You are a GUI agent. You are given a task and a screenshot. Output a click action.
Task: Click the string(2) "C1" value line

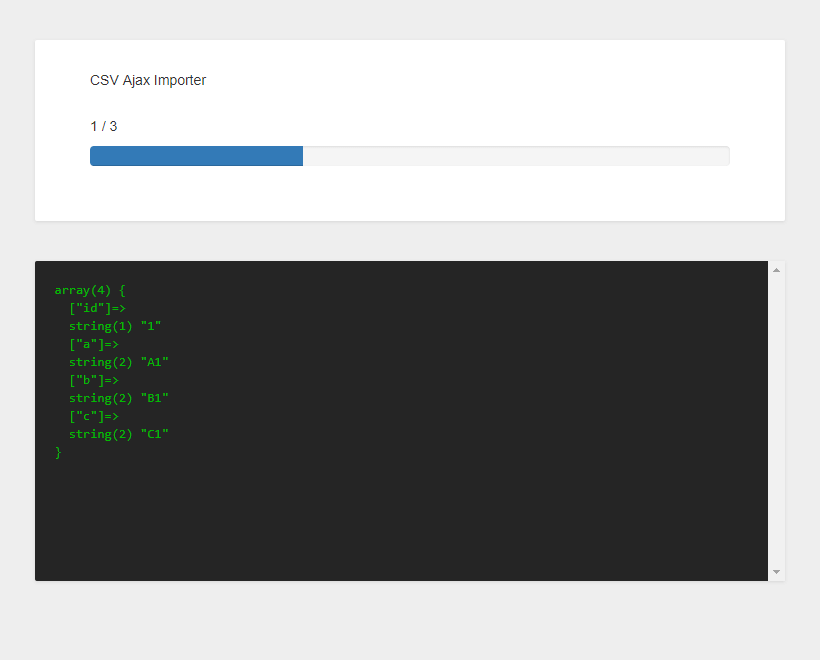point(119,435)
